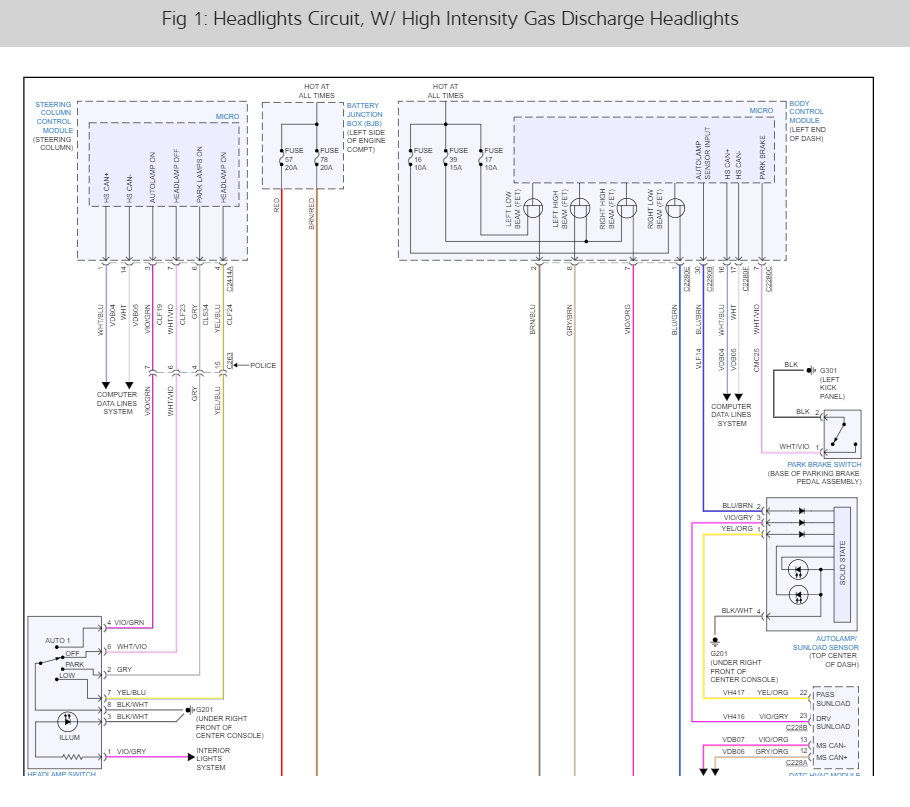
Task: Click the MS CAN- terminal label
Action: tap(831, 746)
